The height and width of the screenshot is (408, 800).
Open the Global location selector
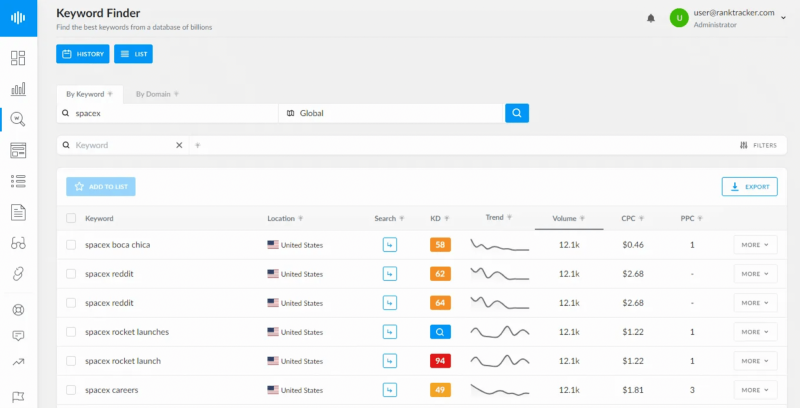pos(391,113)
